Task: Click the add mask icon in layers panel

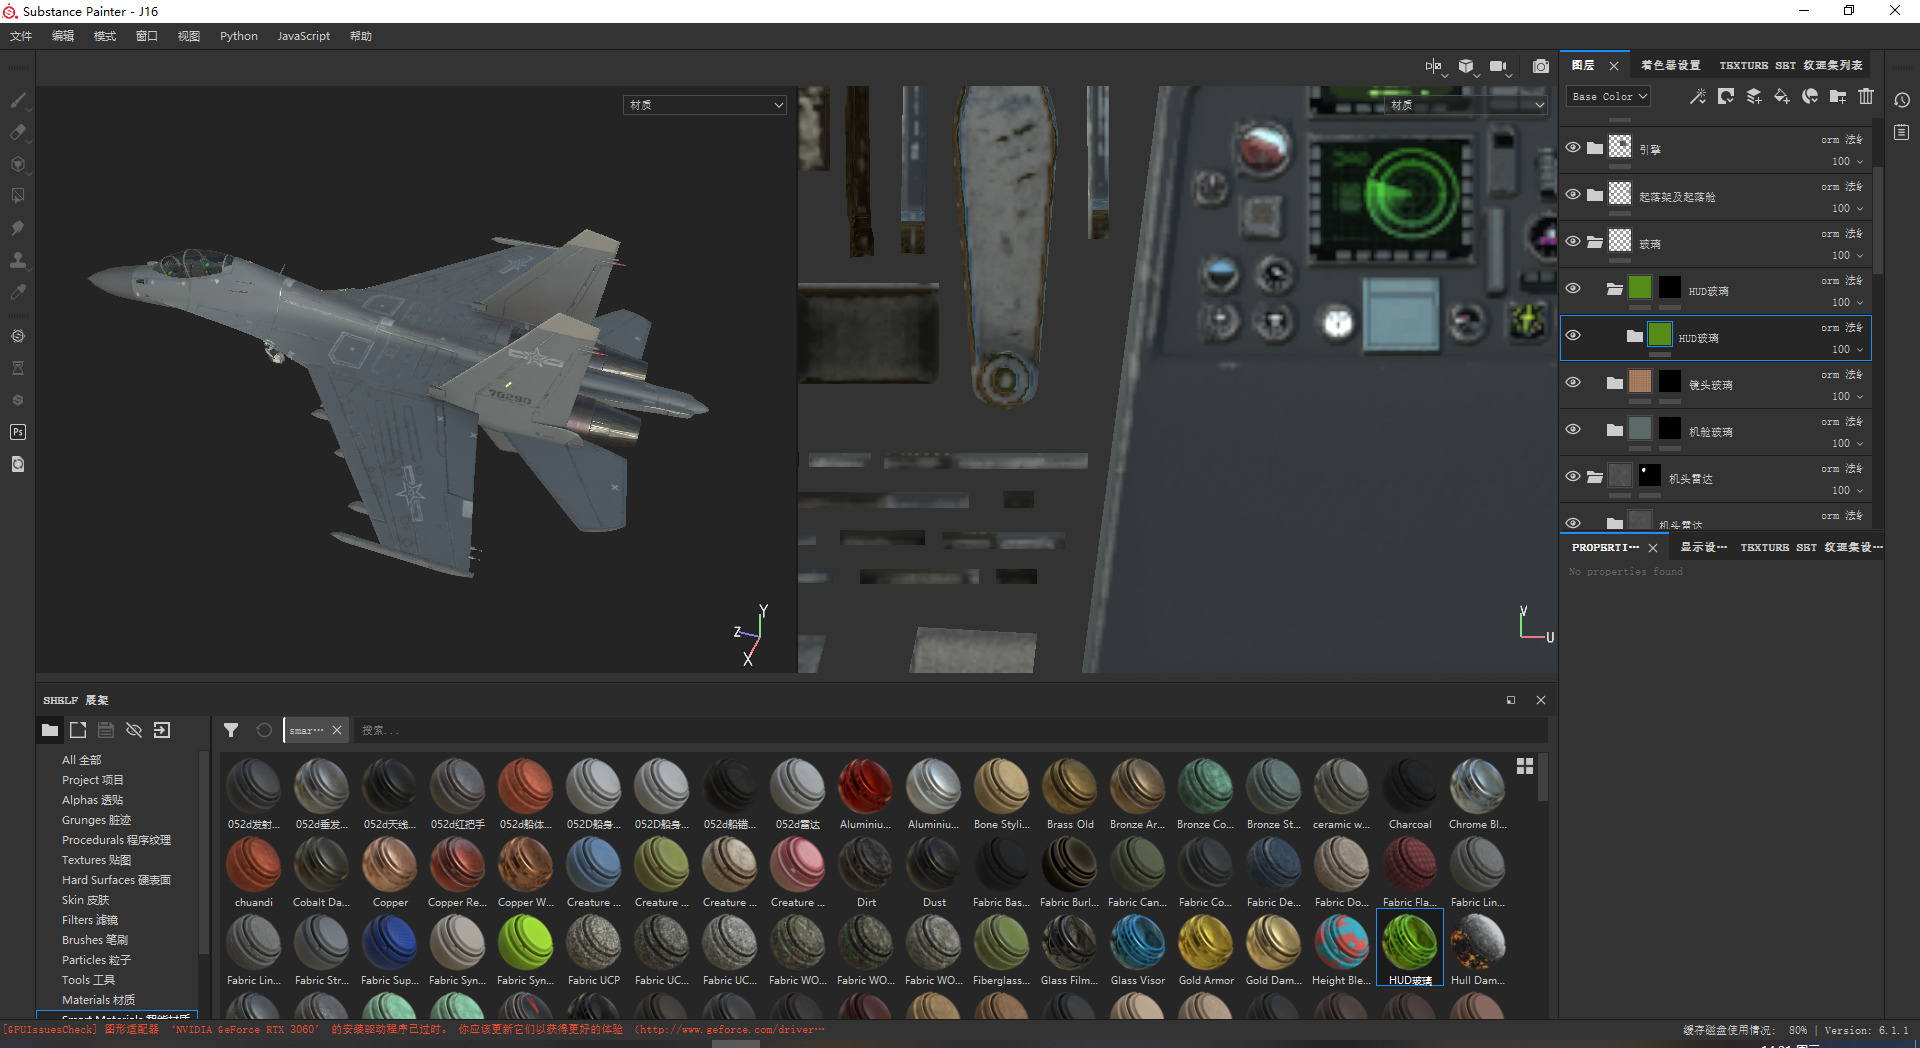Action: click(x=1726, y=96)
